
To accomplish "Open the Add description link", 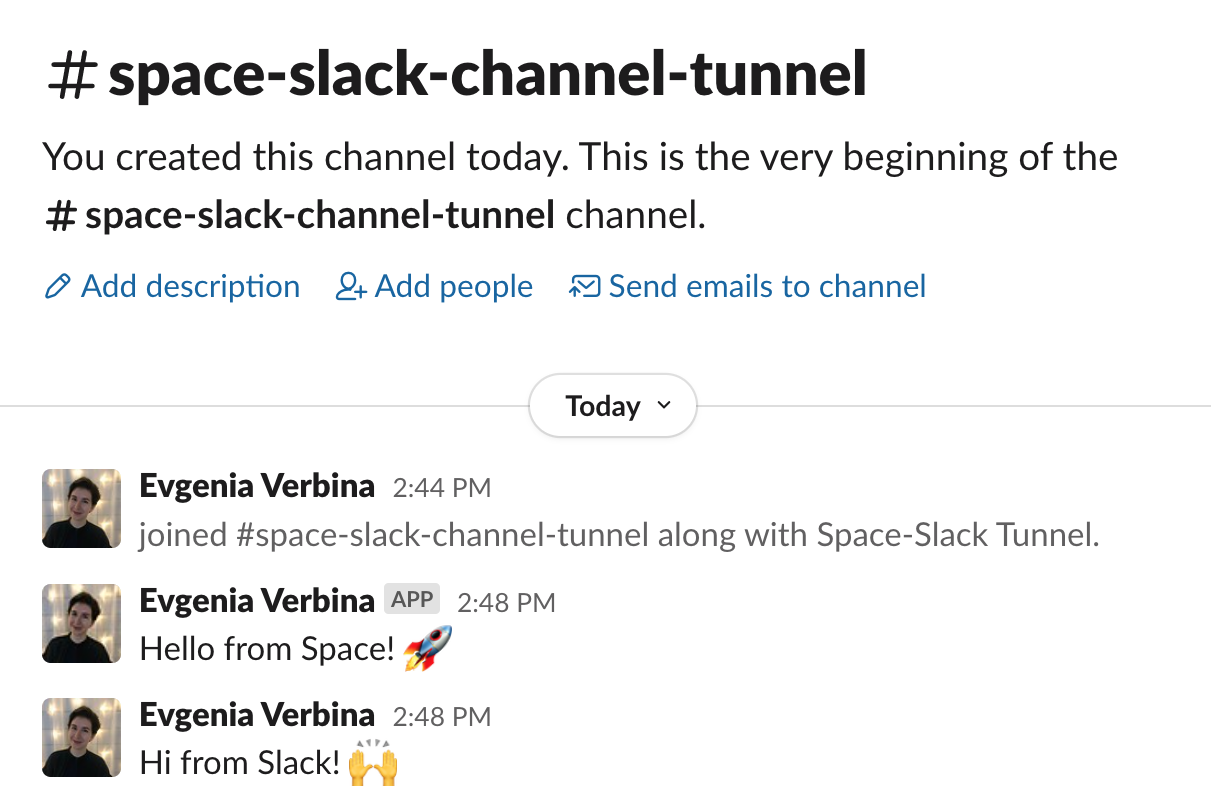I will tap(190, 287).
